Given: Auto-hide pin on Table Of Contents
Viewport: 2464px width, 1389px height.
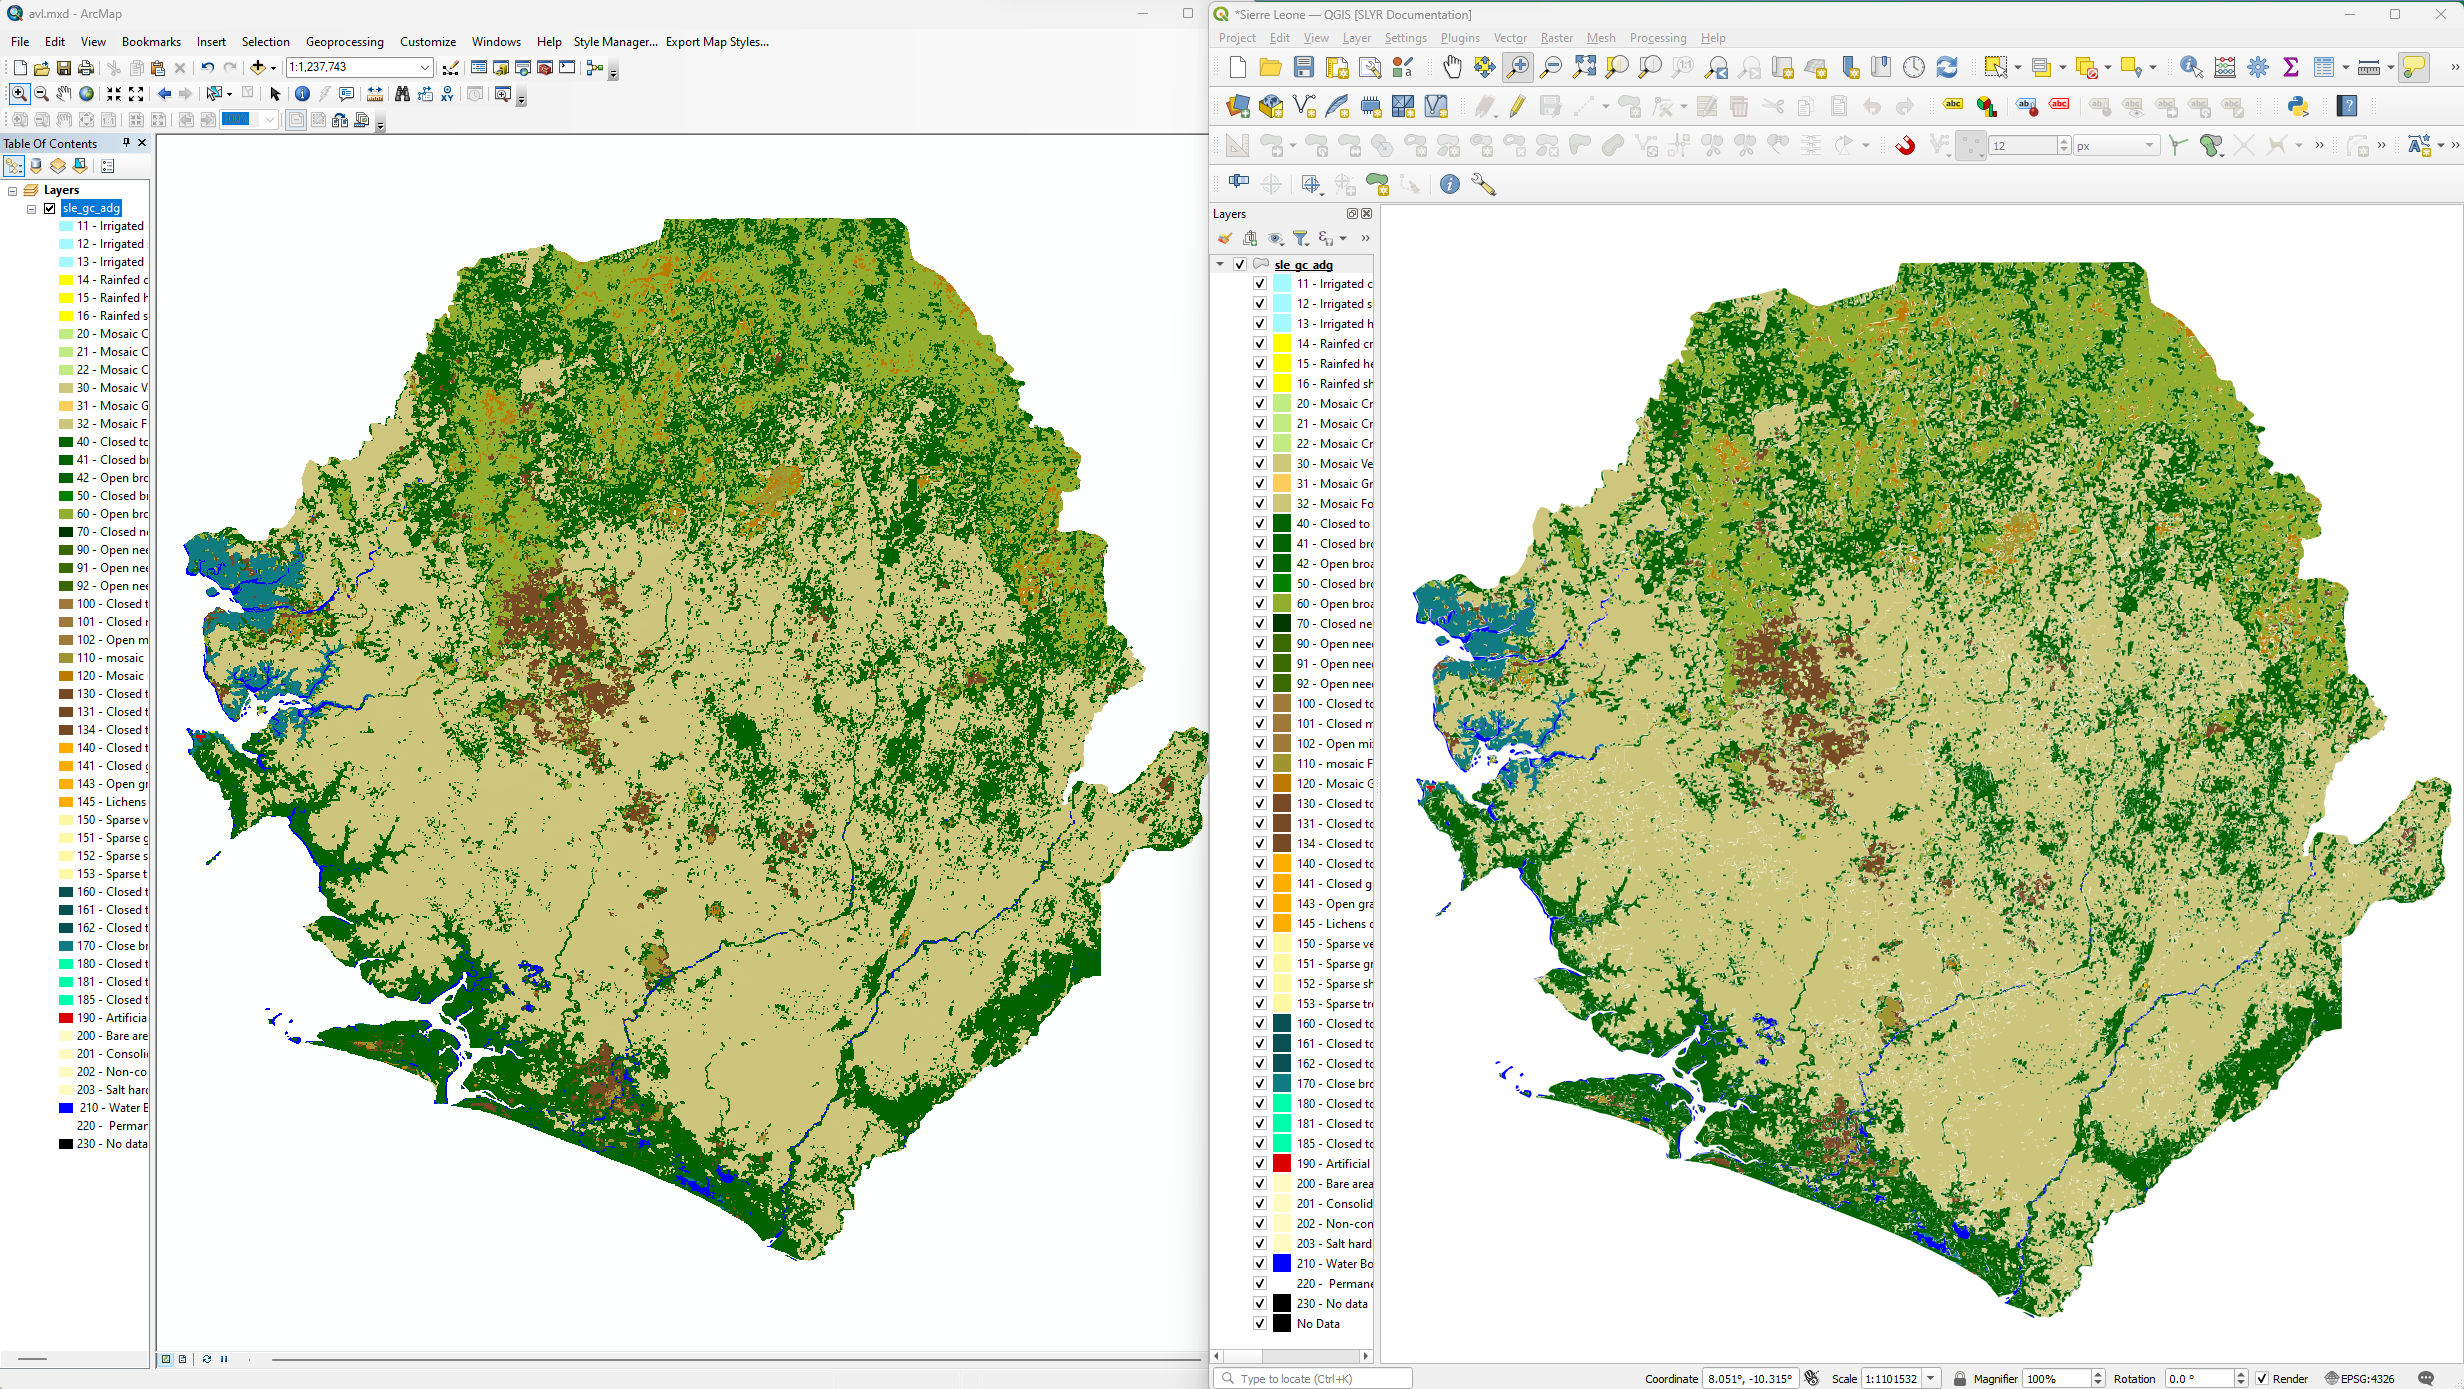Looking at the screenshot, I should (x=126, y=143).
